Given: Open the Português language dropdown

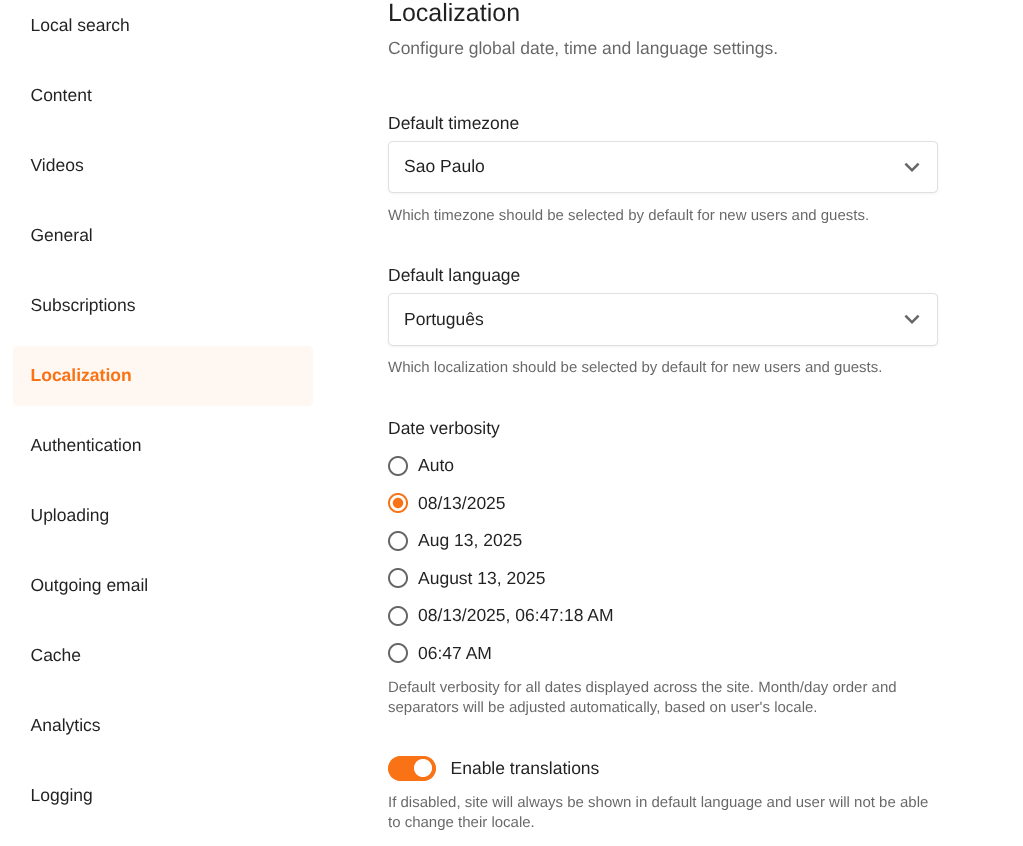Looking at the screenshot, I should pos(662,320).
